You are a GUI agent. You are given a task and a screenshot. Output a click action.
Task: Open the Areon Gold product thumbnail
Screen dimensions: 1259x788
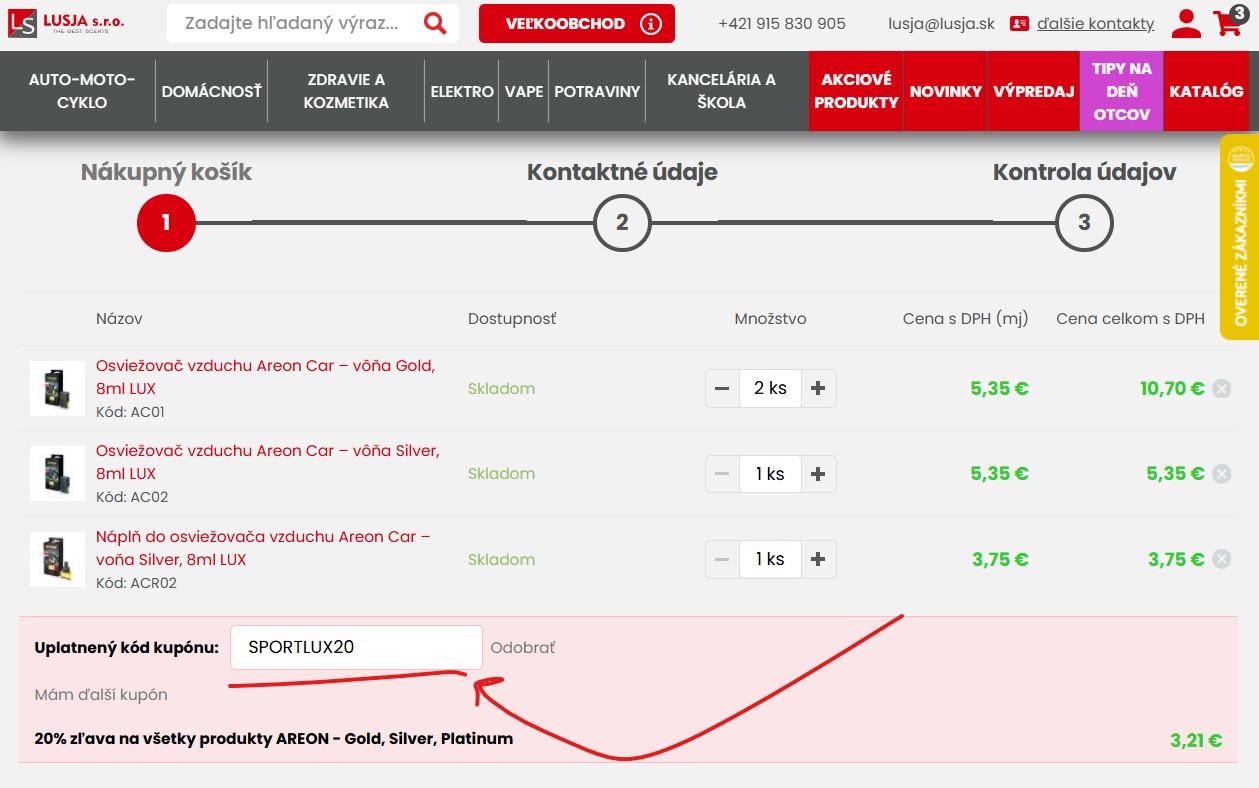[57, 388]
